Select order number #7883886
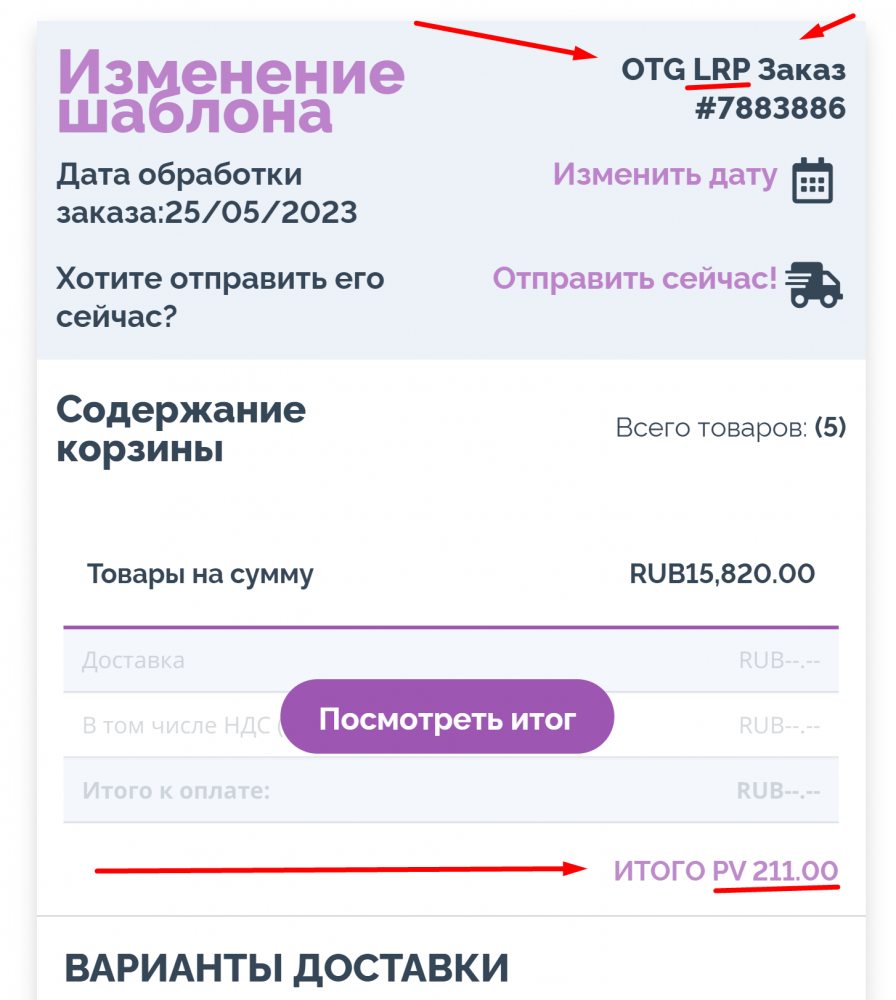896x1000 pixels. pos(770,107)
